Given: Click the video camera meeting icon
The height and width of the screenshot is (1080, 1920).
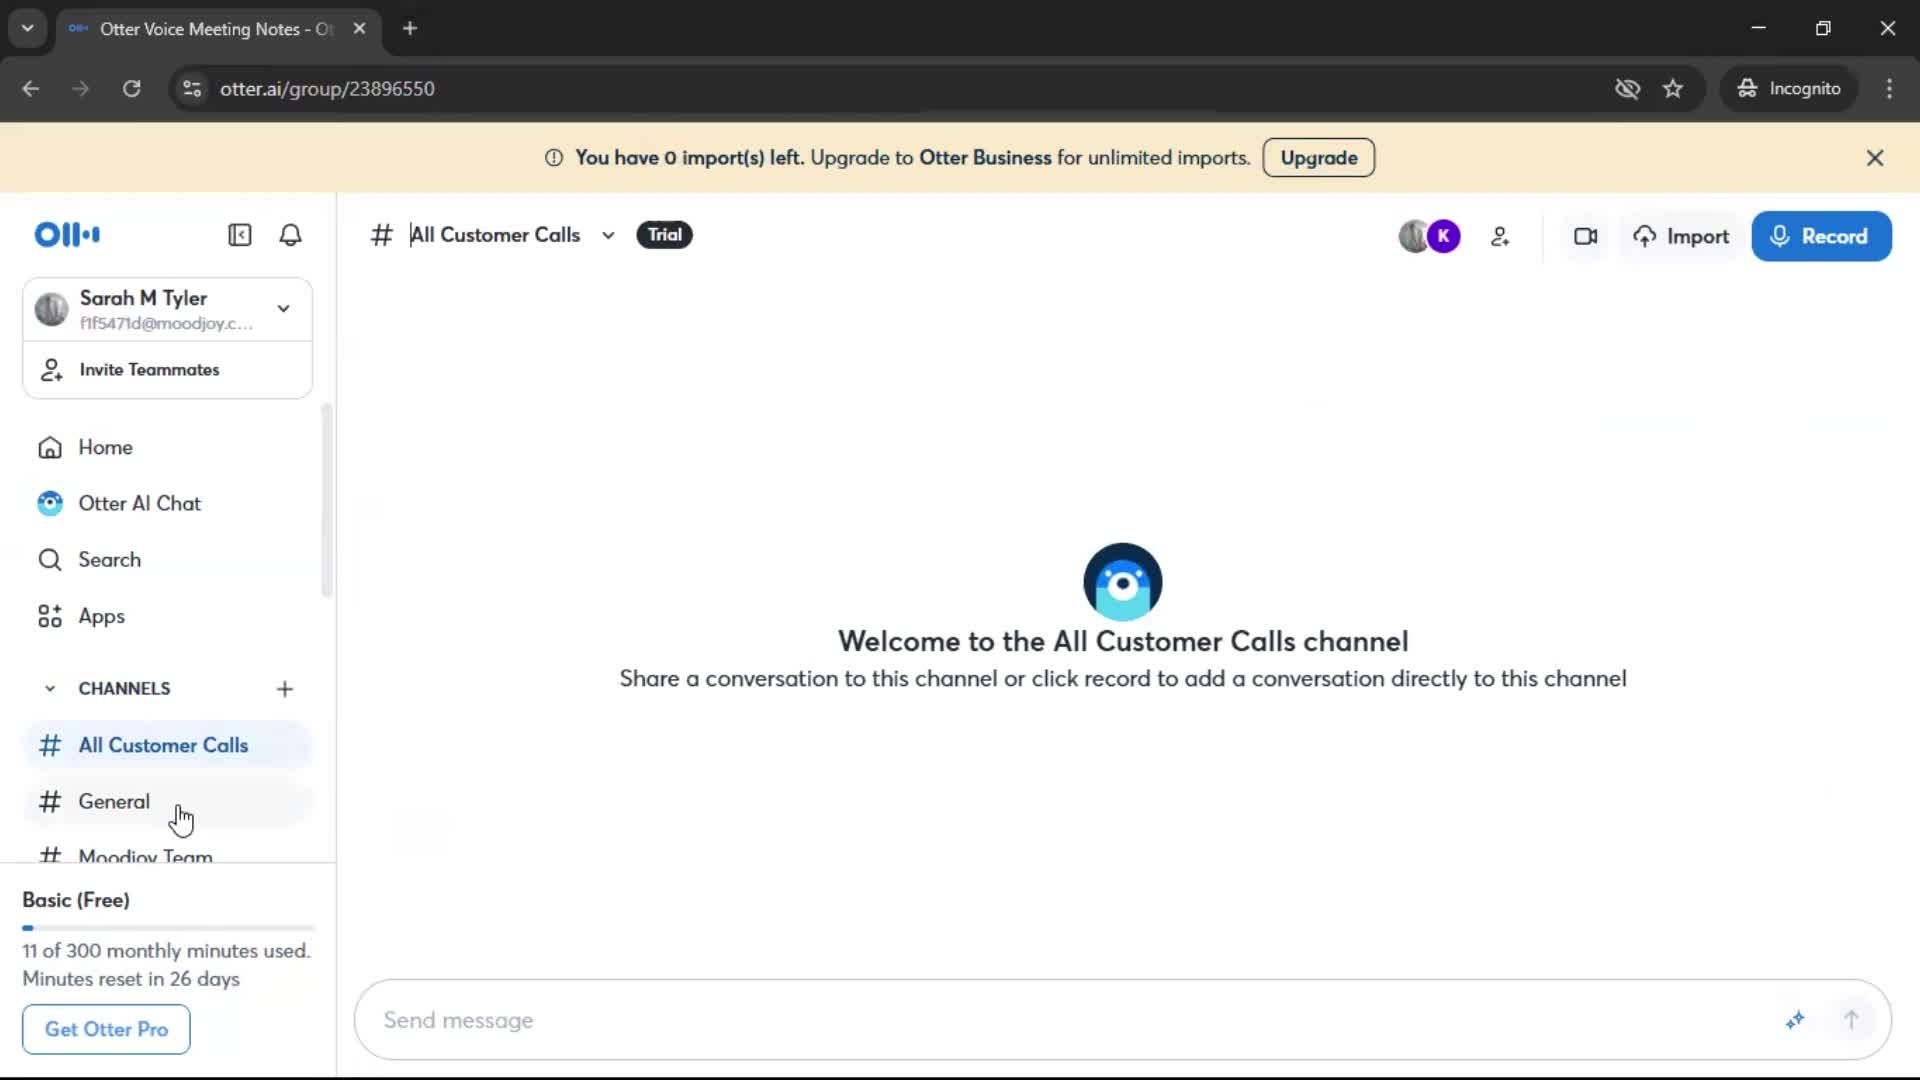Looking at the screenshot, I should (x=1586, y=237).
